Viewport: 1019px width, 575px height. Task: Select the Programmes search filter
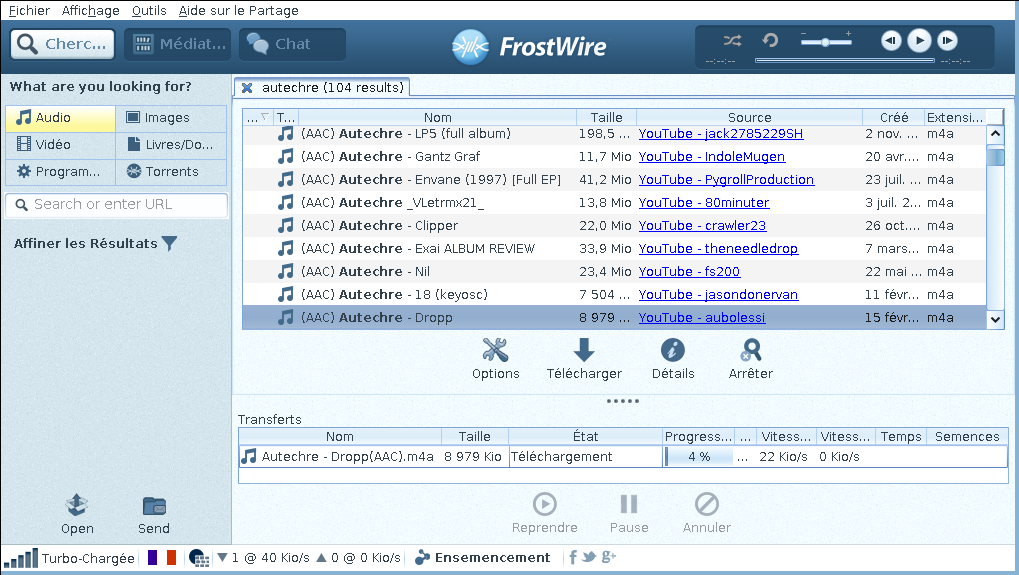(61, 172)
